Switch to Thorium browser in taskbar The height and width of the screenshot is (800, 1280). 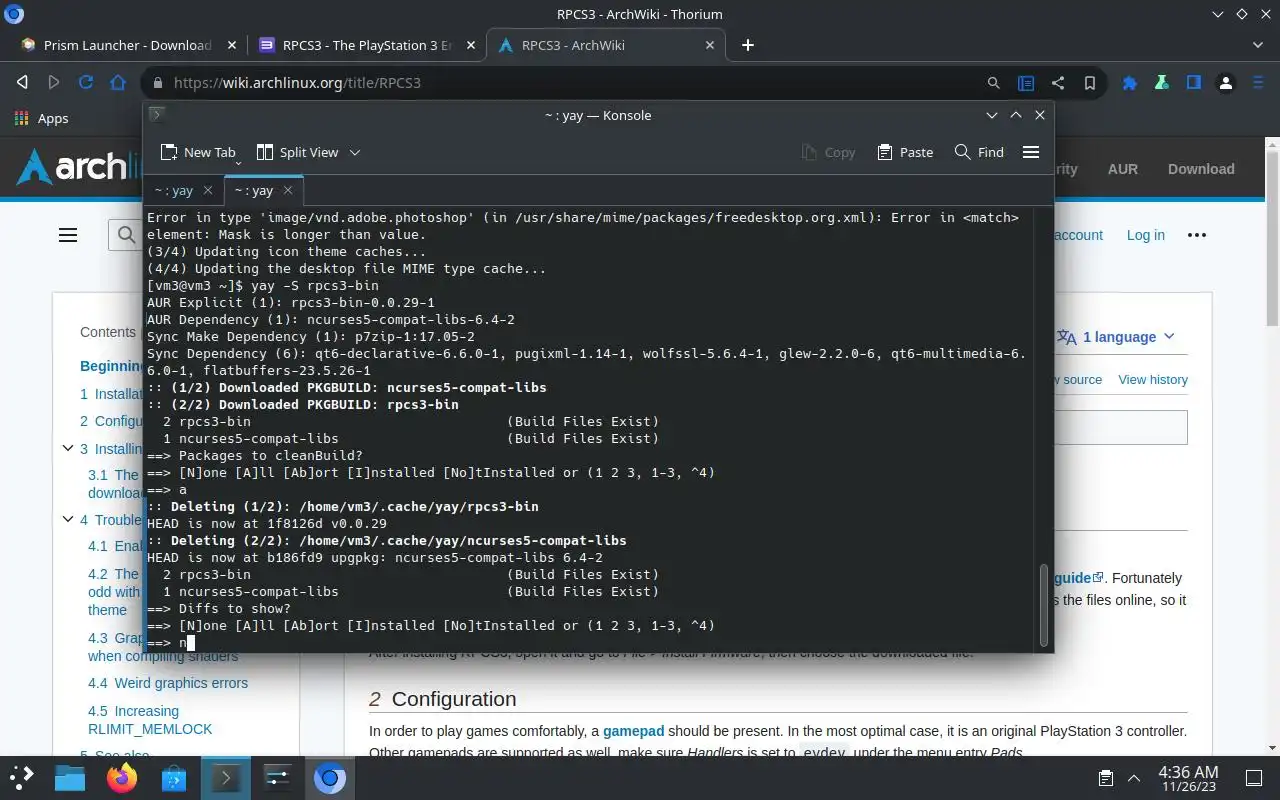pyautogui.click(x=330, y=777)
